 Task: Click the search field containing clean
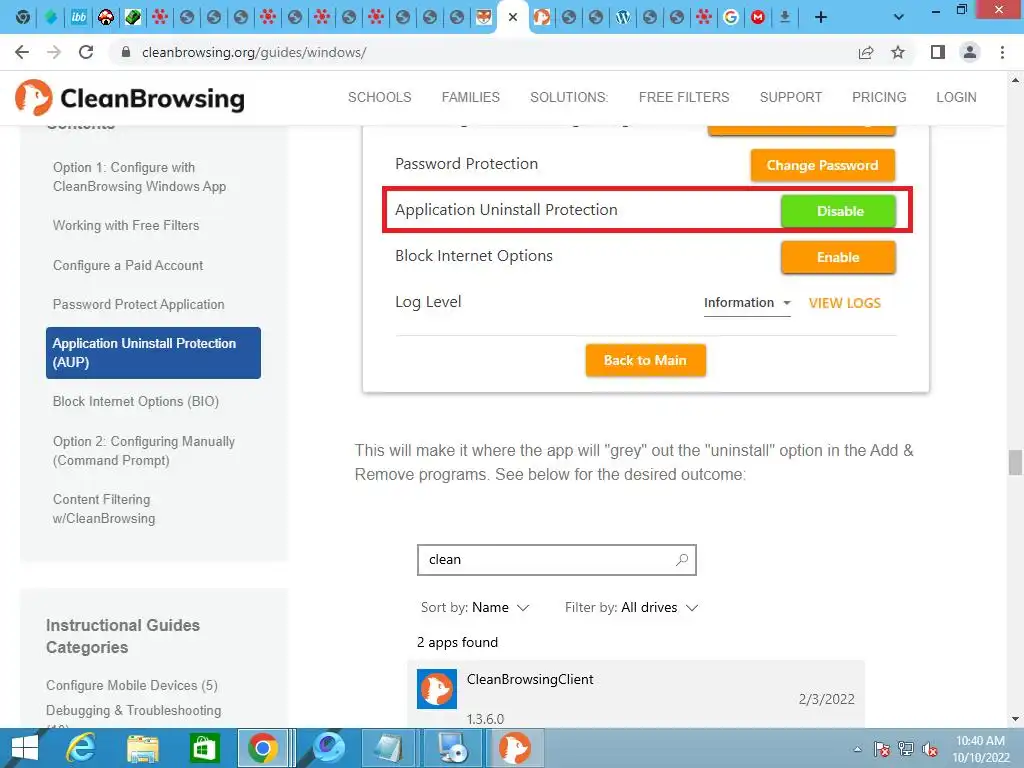coord(556,560)
